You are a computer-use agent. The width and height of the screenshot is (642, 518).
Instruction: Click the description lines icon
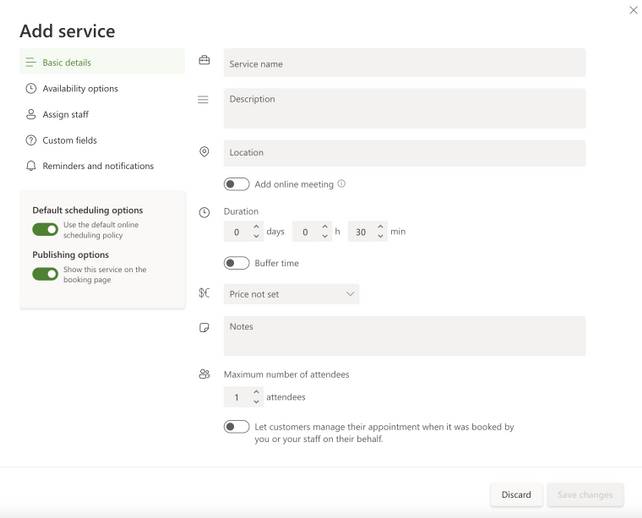[x=204, y=100]
